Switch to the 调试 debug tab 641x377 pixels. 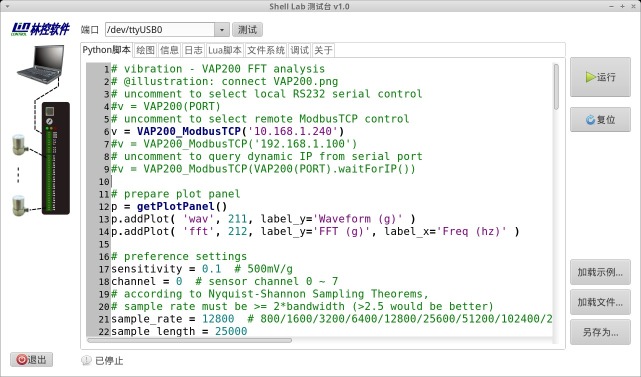click(299, 50)
